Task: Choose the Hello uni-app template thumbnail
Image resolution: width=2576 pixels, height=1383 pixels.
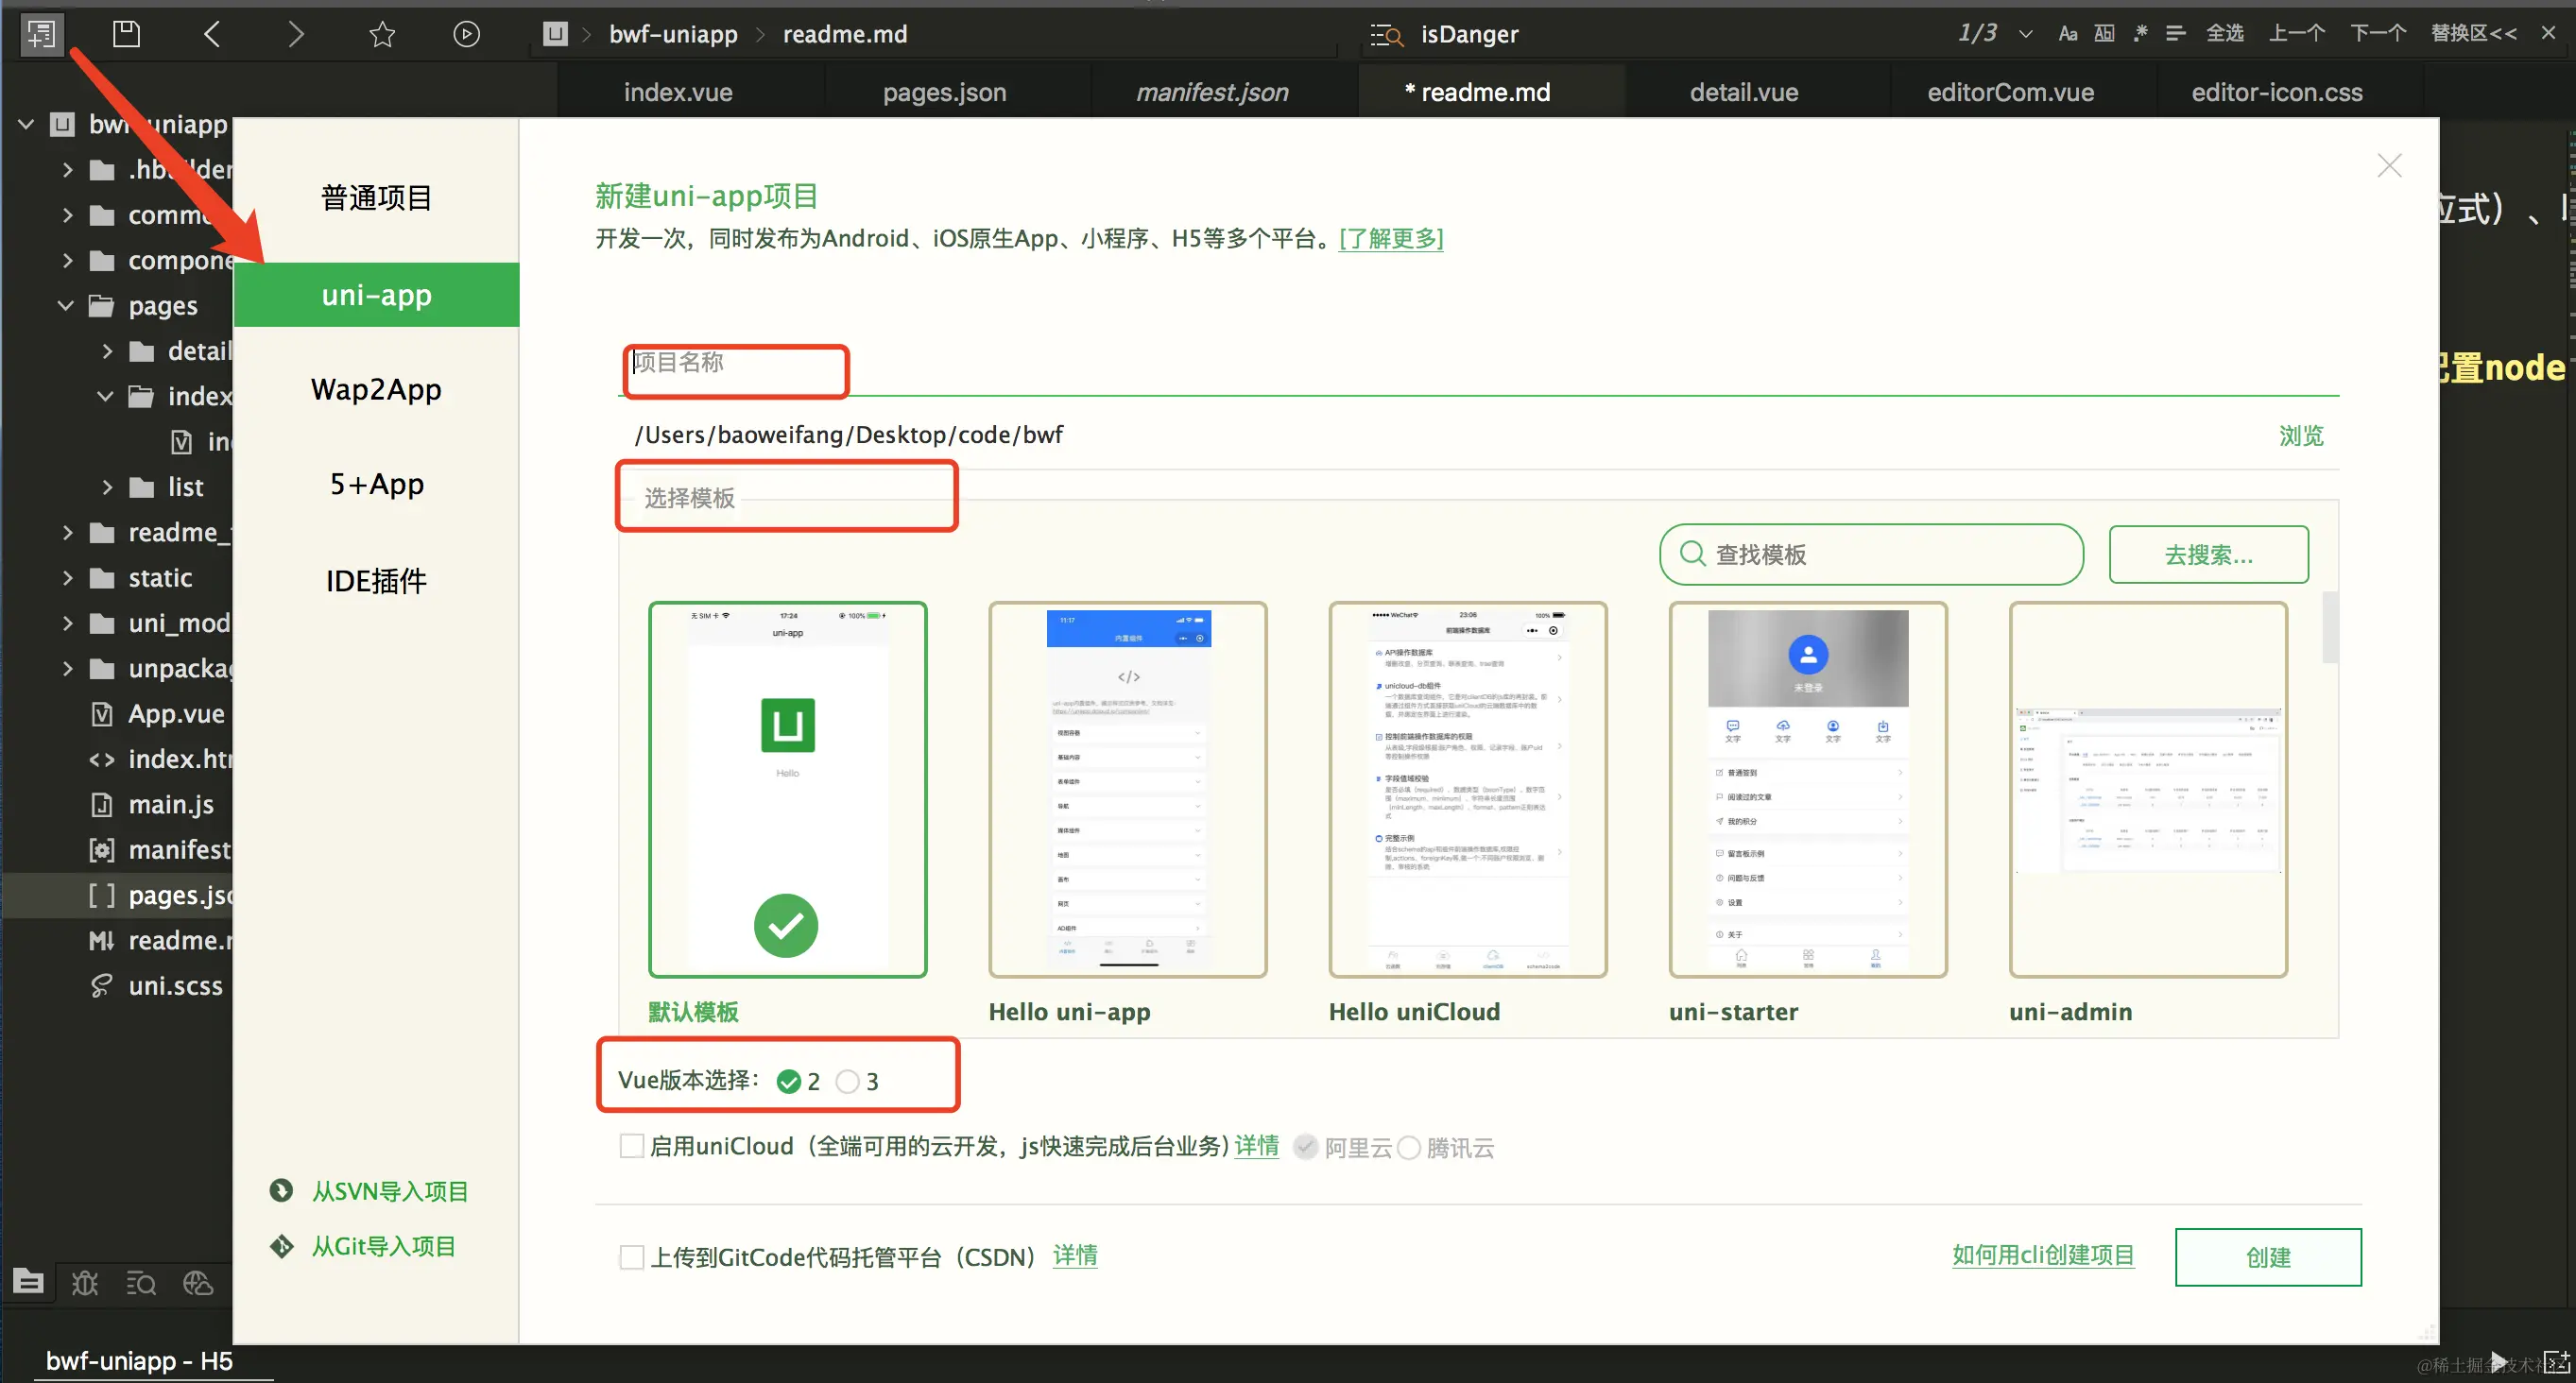Action: coord(1127,789)
